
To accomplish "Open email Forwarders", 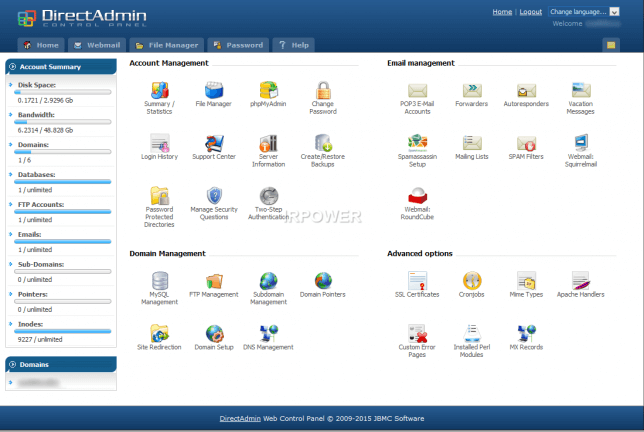I will click(x=472, y=90).
